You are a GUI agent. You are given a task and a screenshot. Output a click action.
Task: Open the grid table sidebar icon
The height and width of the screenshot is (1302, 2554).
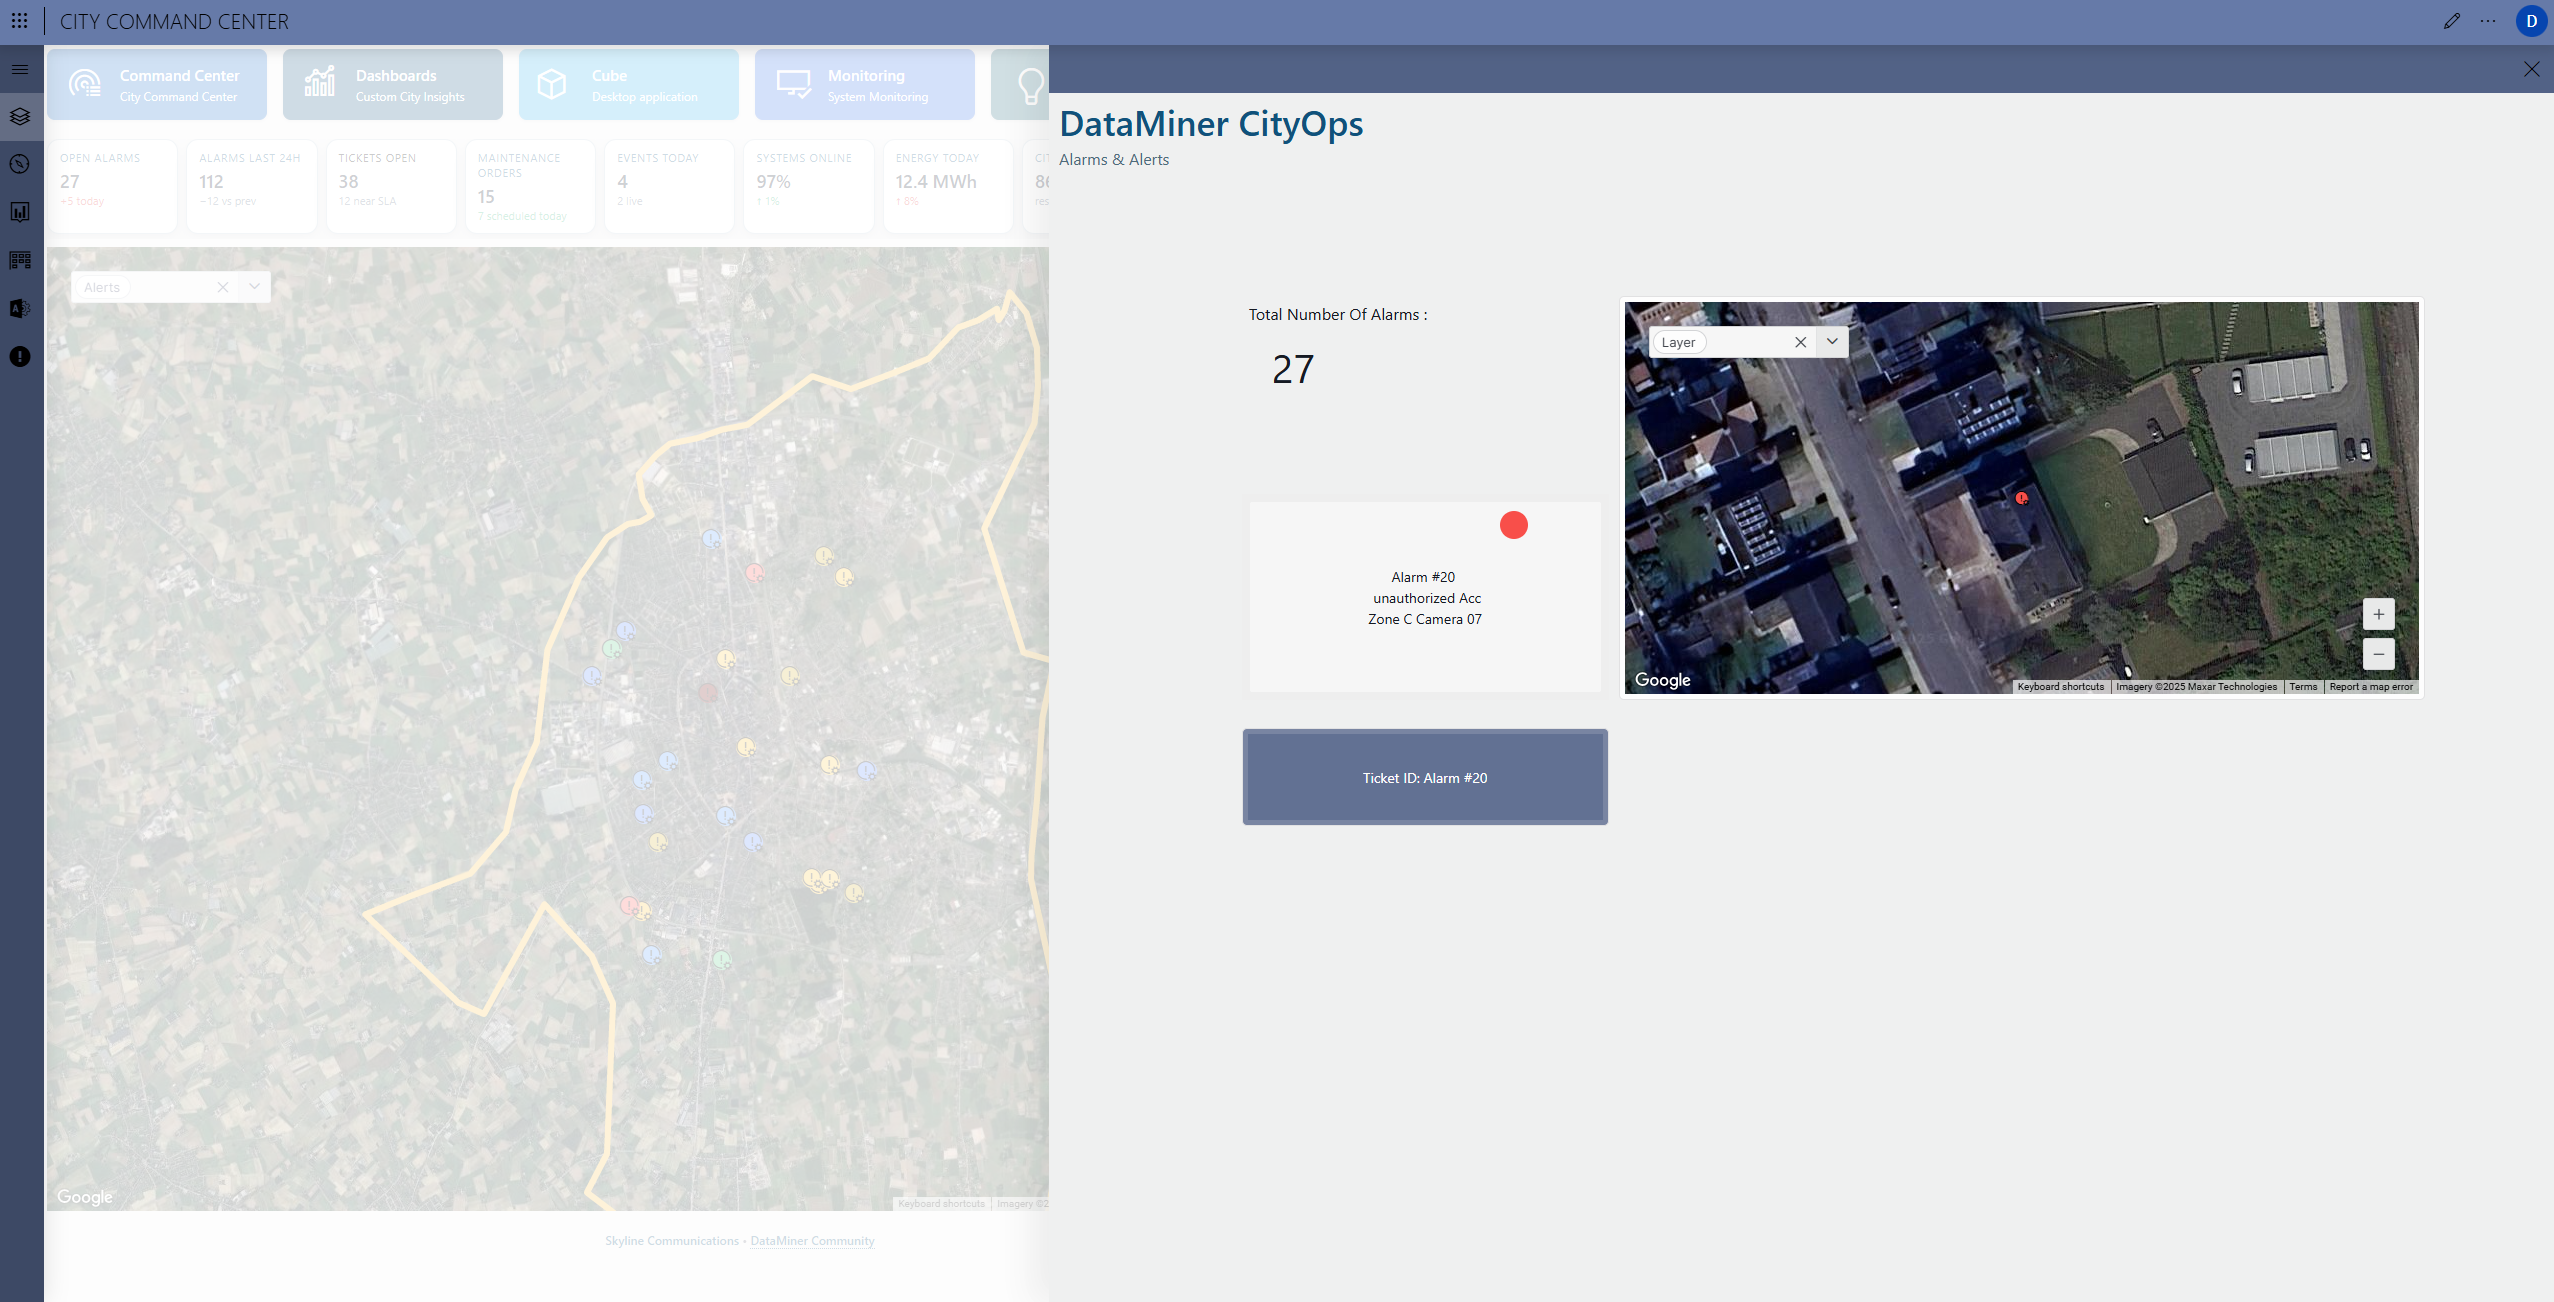tap(20, 260)
